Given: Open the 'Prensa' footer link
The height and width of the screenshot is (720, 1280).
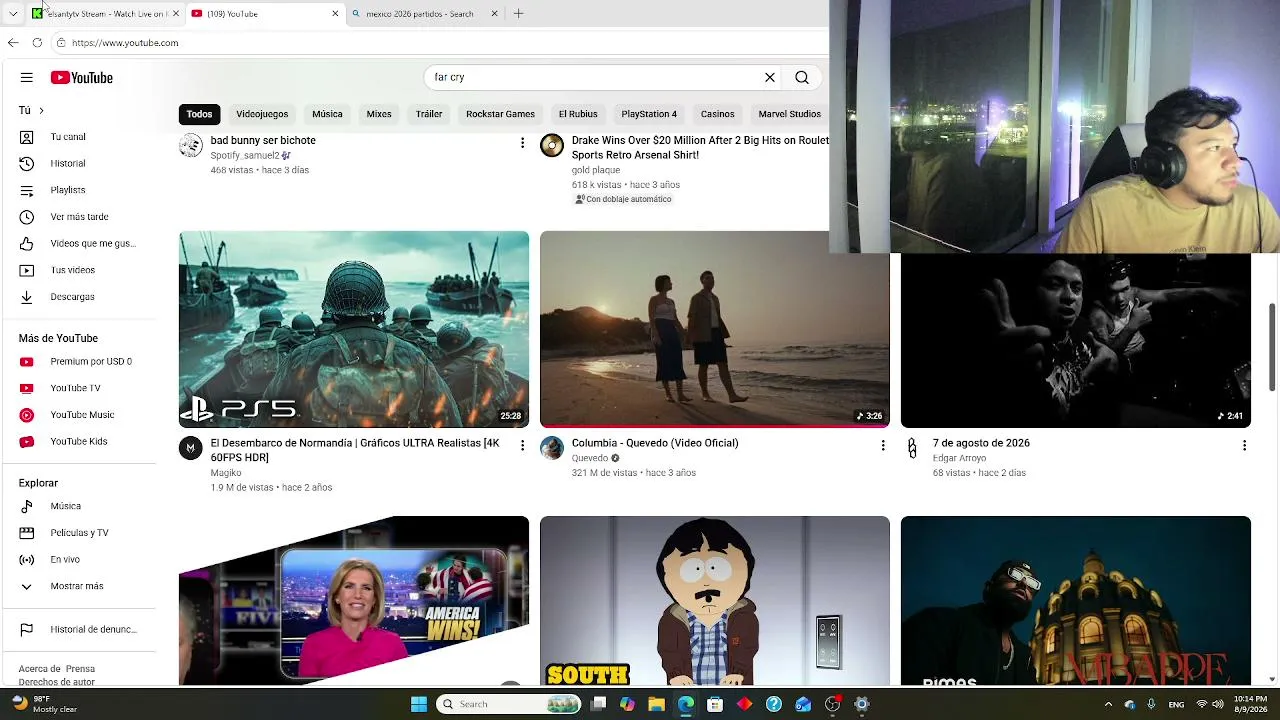Looking at the screenshot, I should pyautogui.click(x=80, y=669).
